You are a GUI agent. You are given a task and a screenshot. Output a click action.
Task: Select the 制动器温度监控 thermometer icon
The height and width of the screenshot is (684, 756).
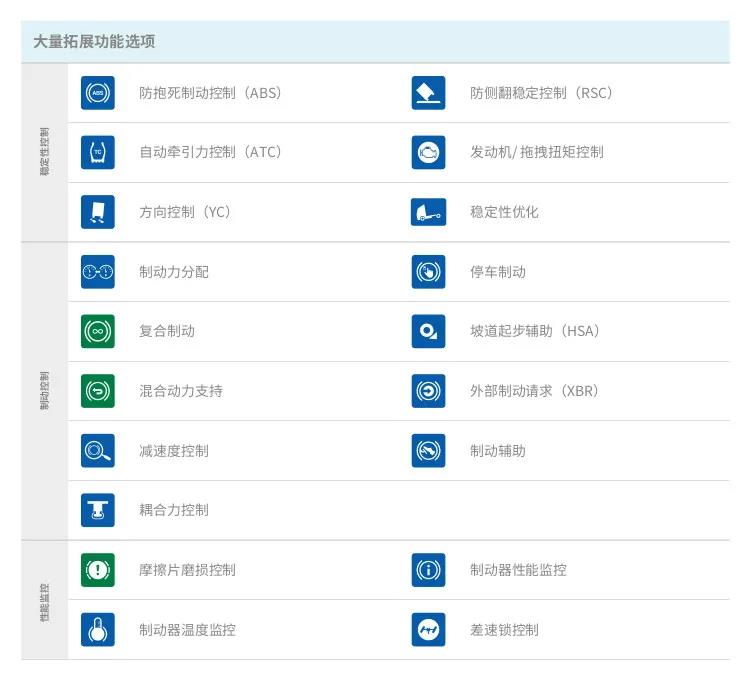coord(98,630)
